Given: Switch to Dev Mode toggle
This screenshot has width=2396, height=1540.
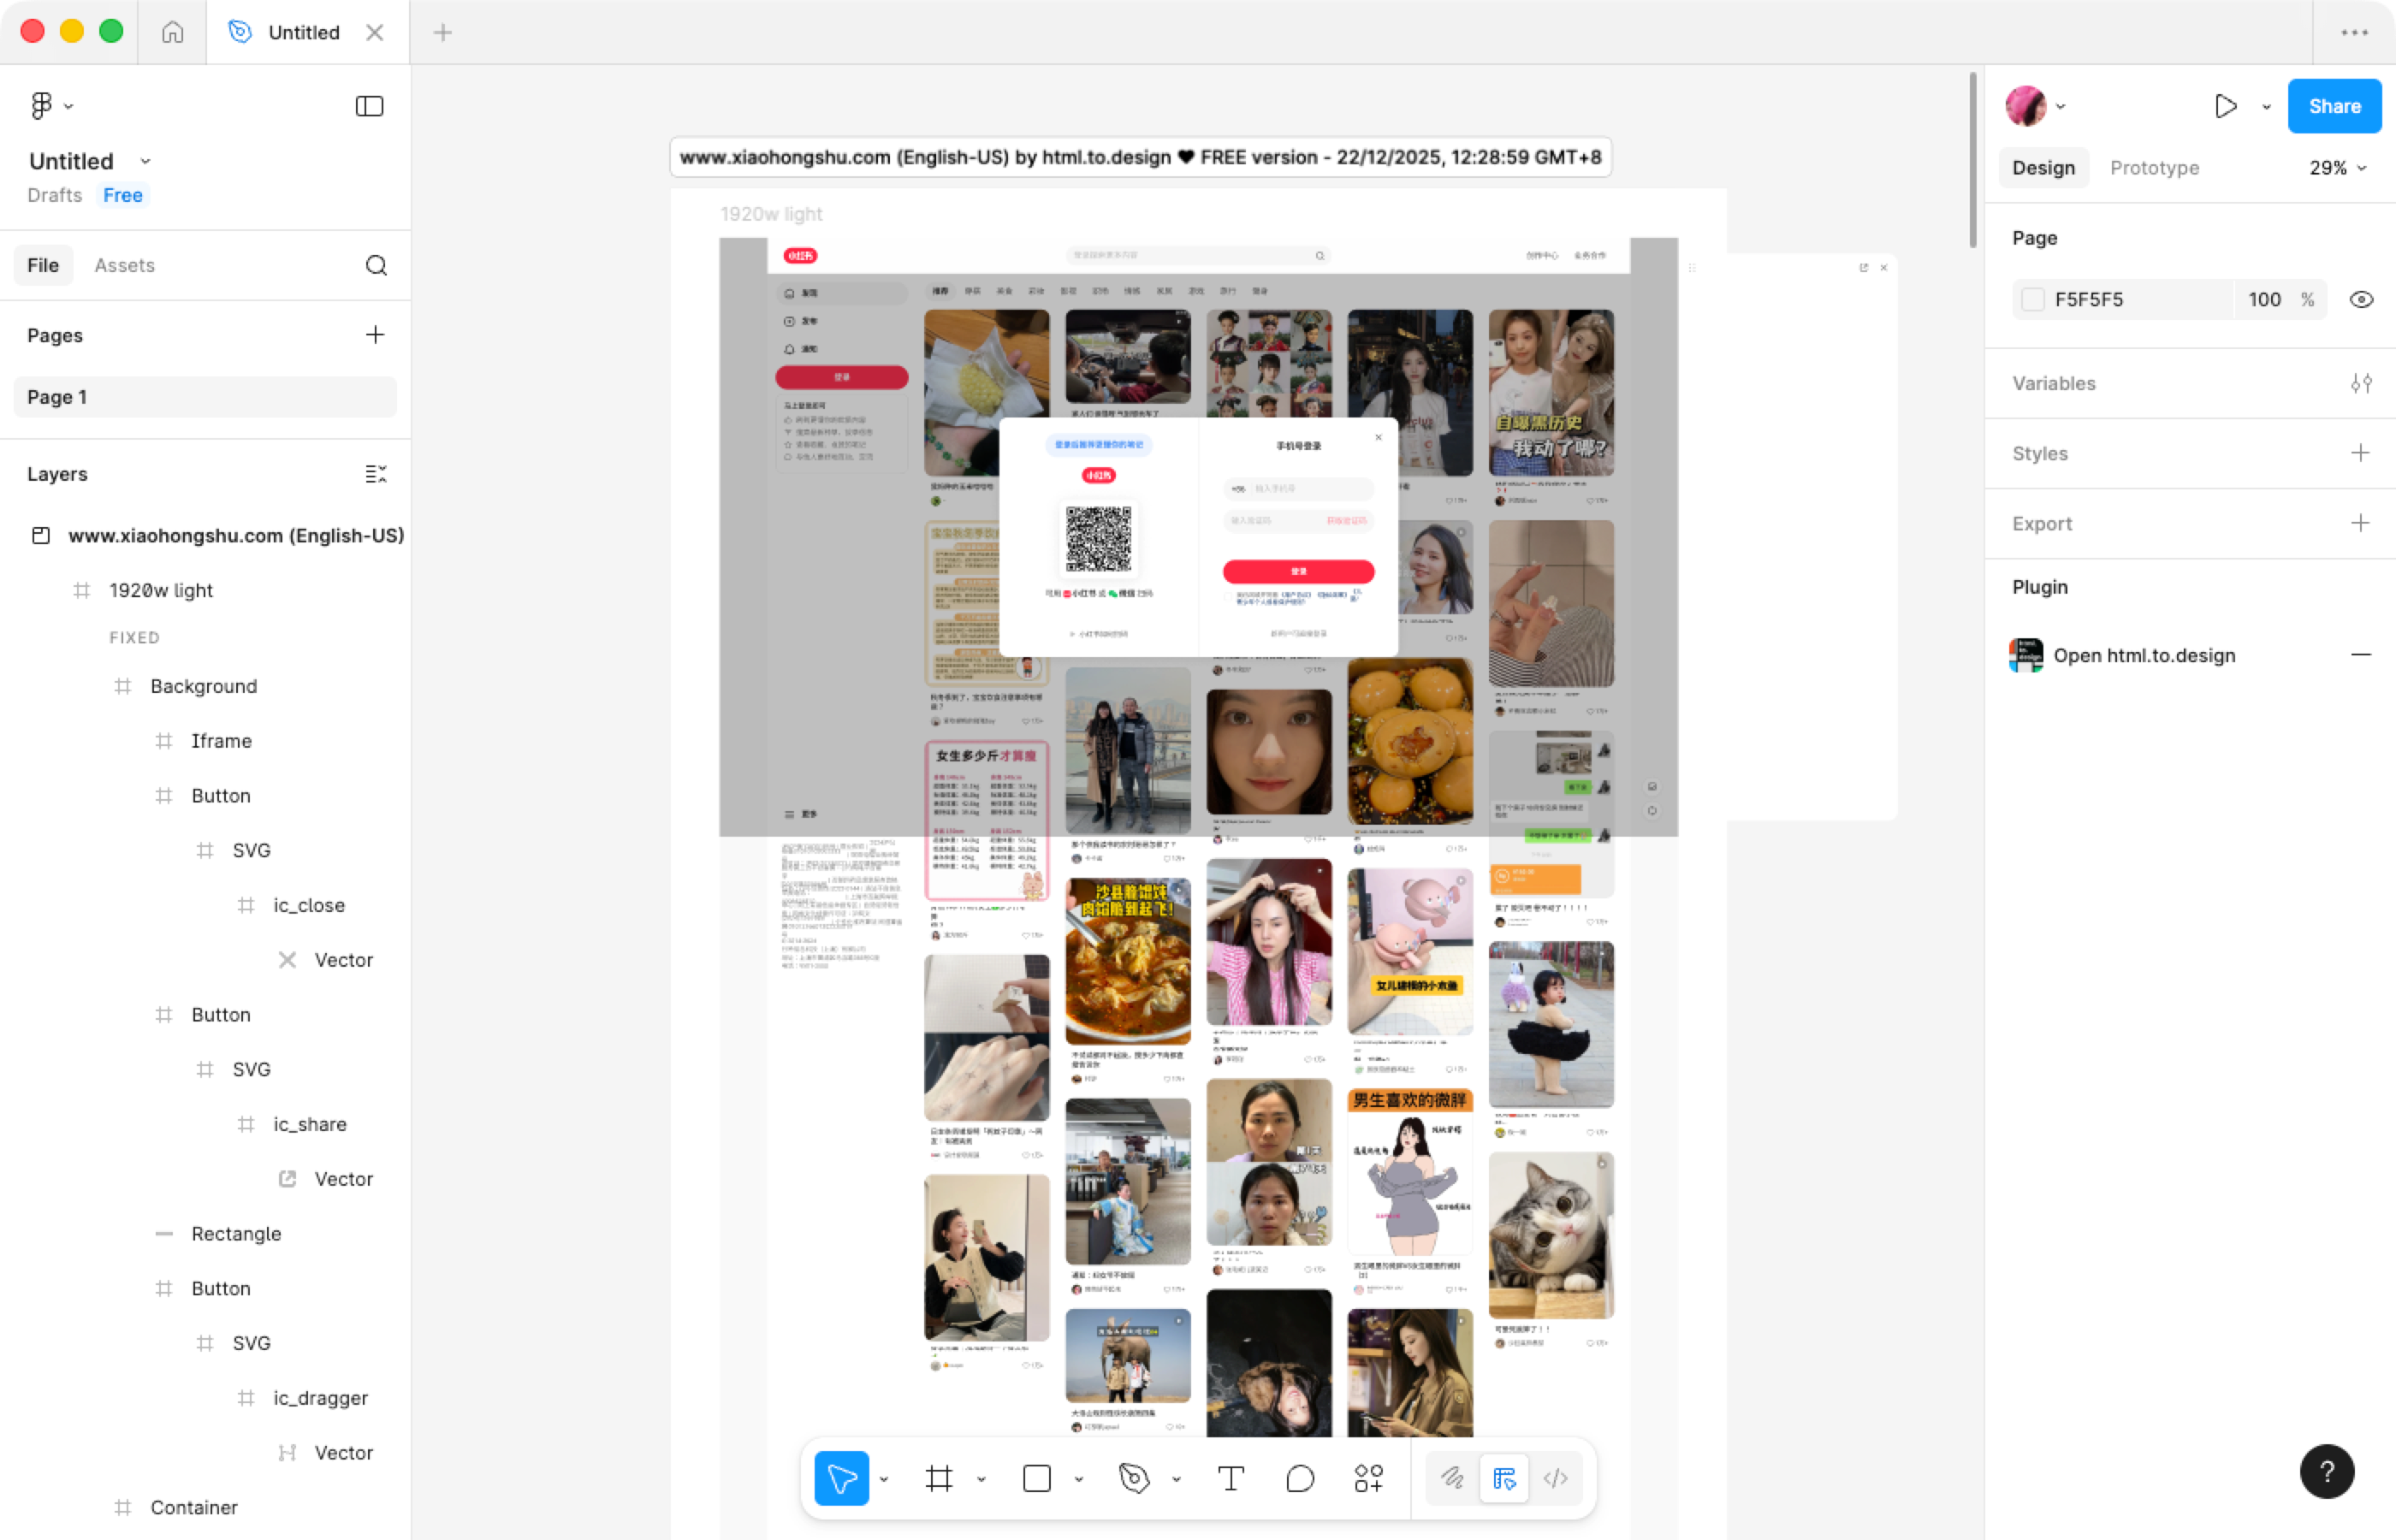Looking at the screenshot, I should click(x=1555, y=1478).
